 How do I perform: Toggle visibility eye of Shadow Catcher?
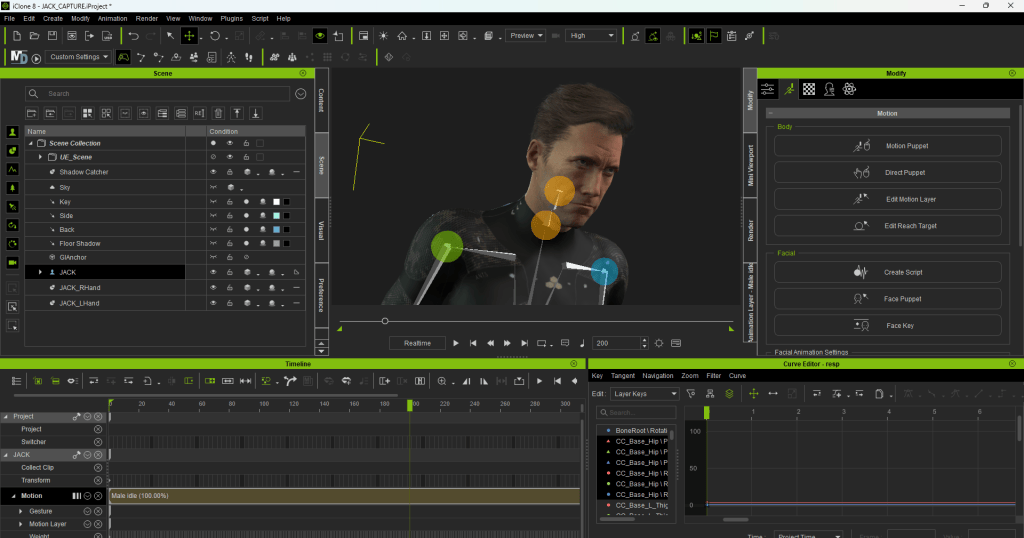click(213, 172)
